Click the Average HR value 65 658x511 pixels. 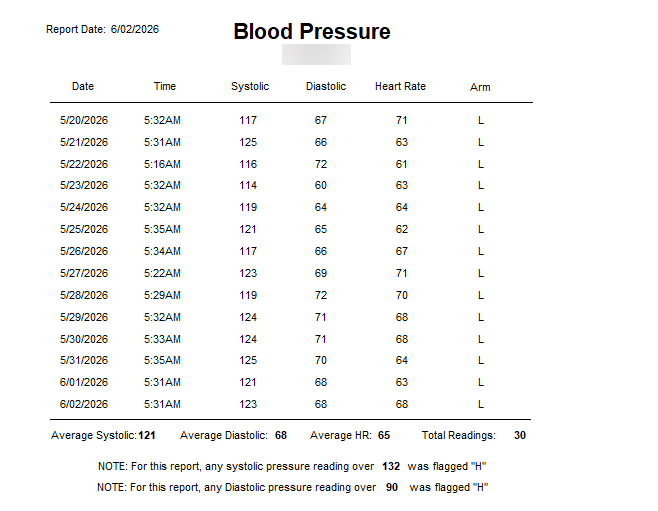(x=384, y=435)
